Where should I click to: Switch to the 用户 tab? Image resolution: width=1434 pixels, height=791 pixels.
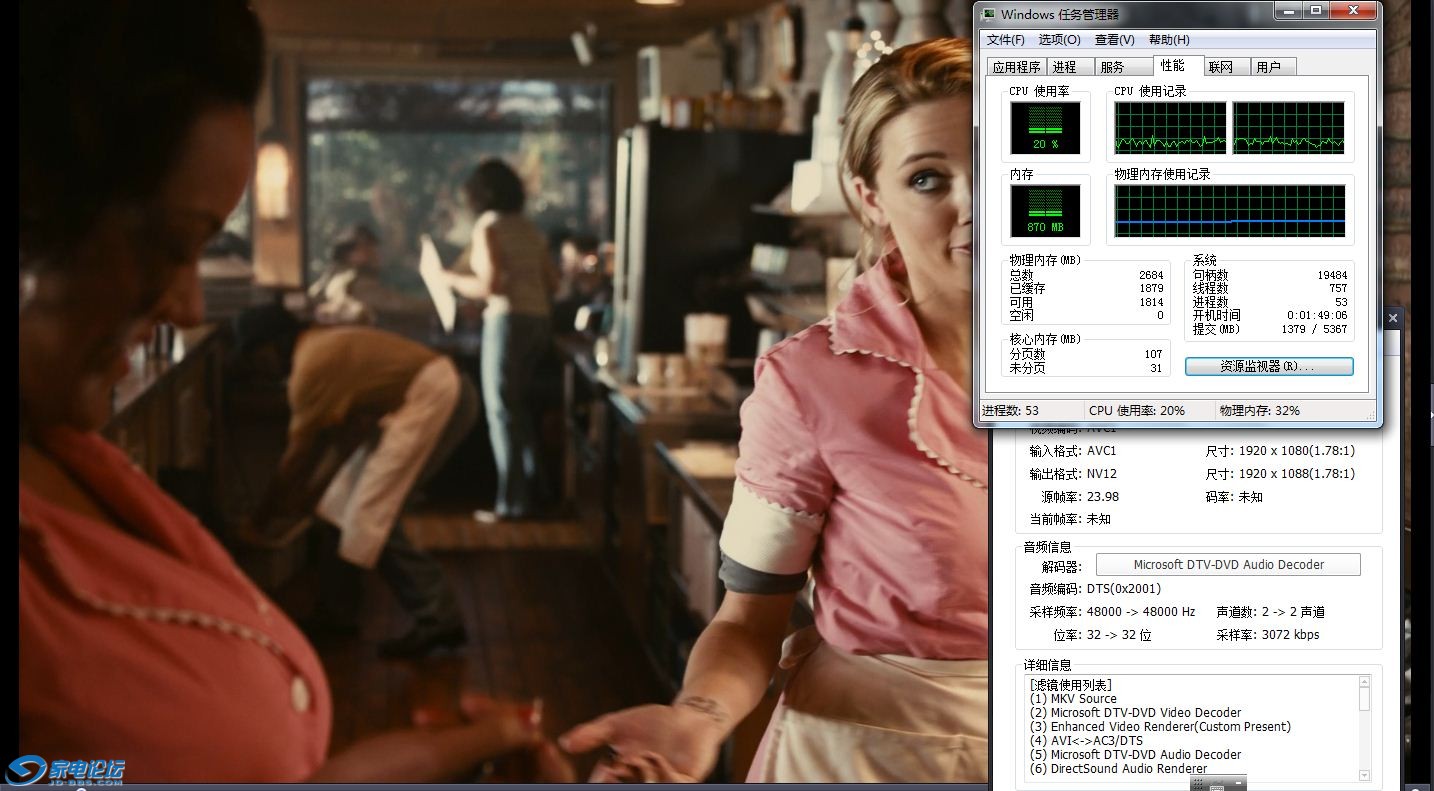point(1268,67)
